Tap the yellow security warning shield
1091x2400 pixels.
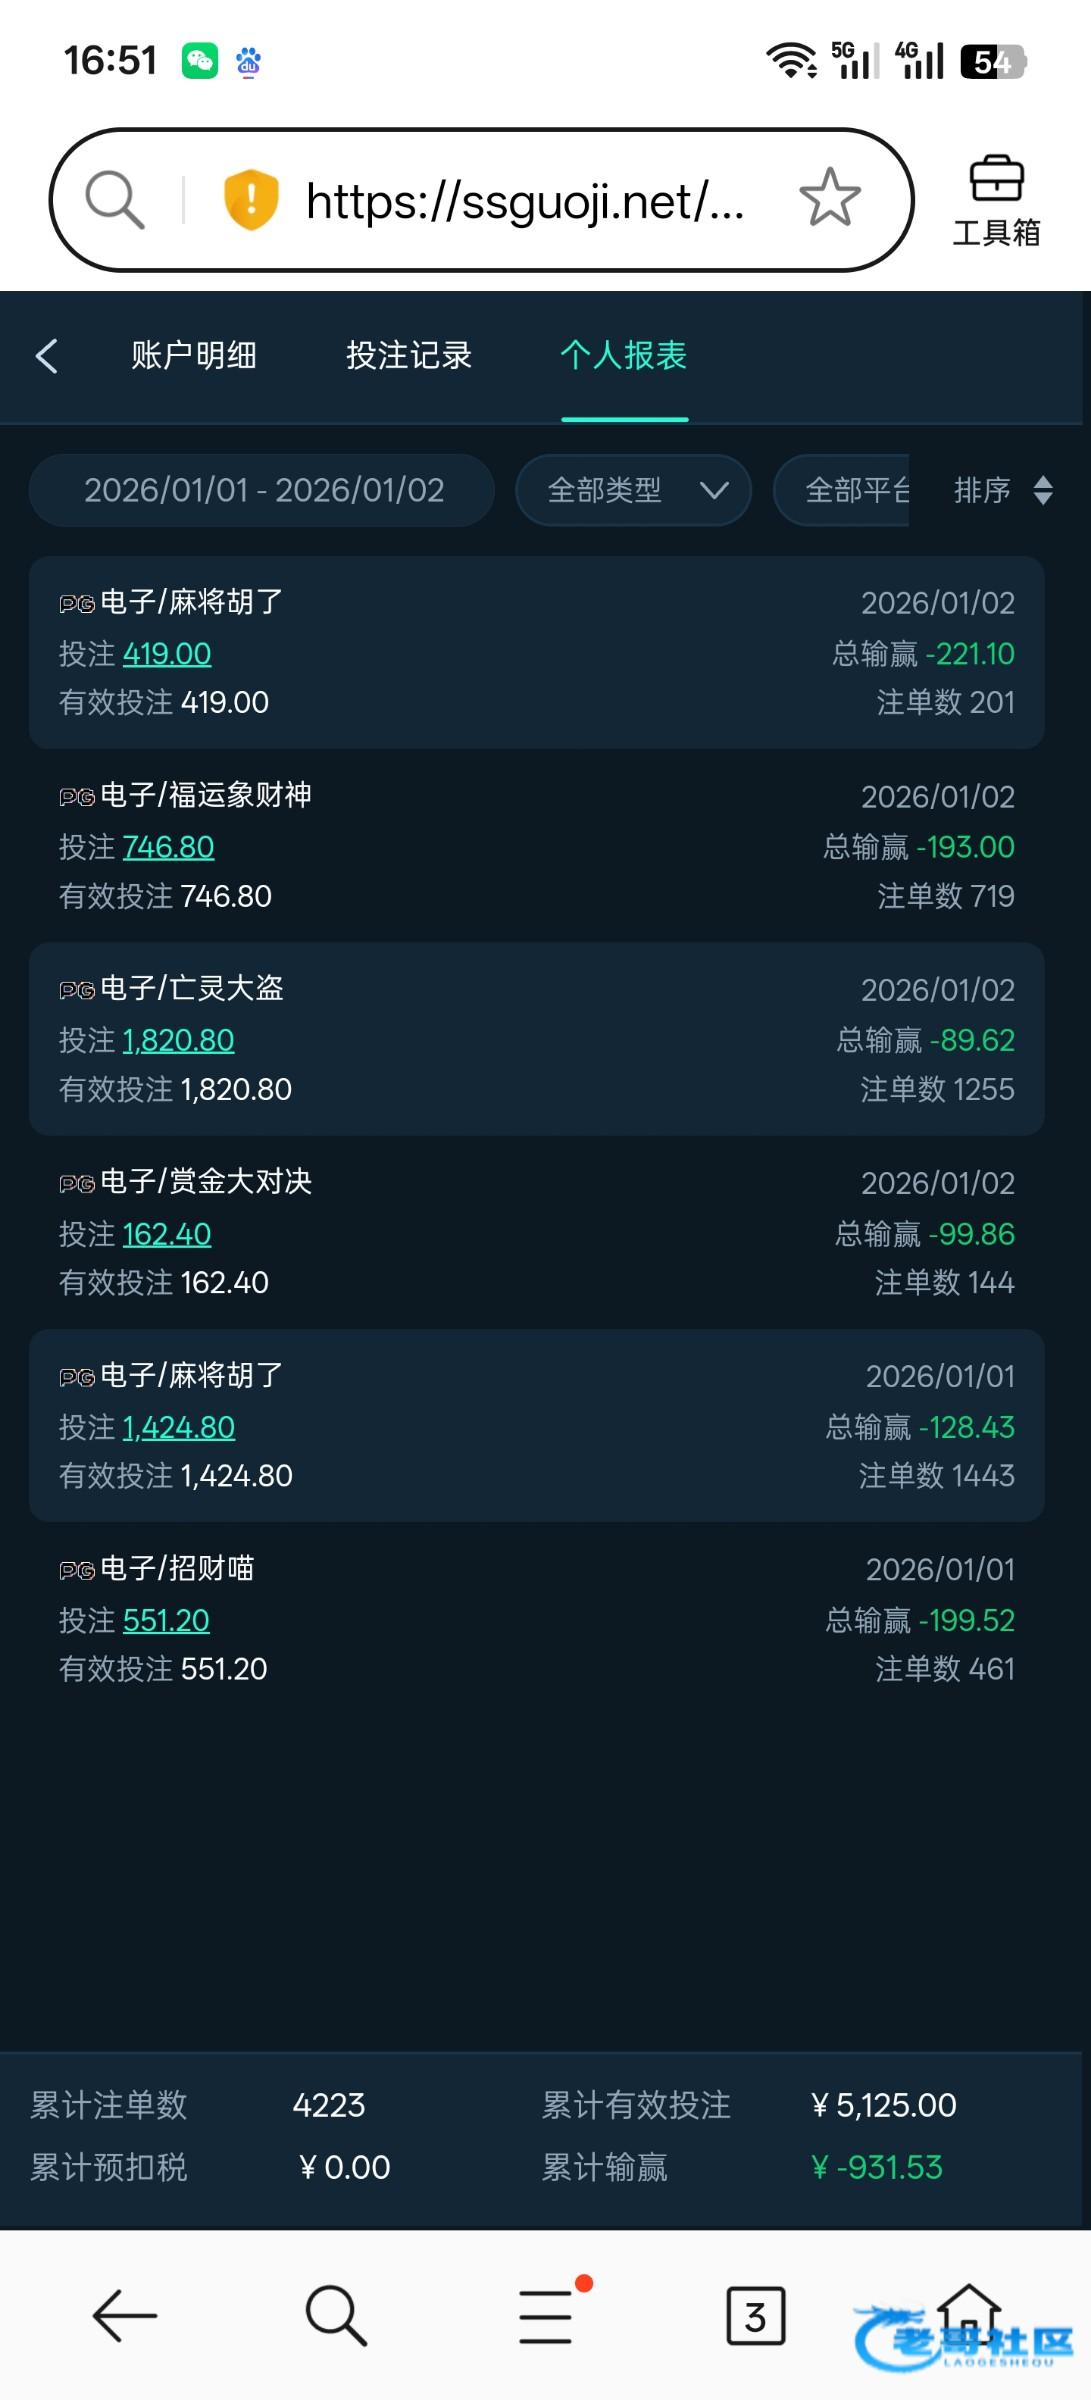(x=250, y=199)
